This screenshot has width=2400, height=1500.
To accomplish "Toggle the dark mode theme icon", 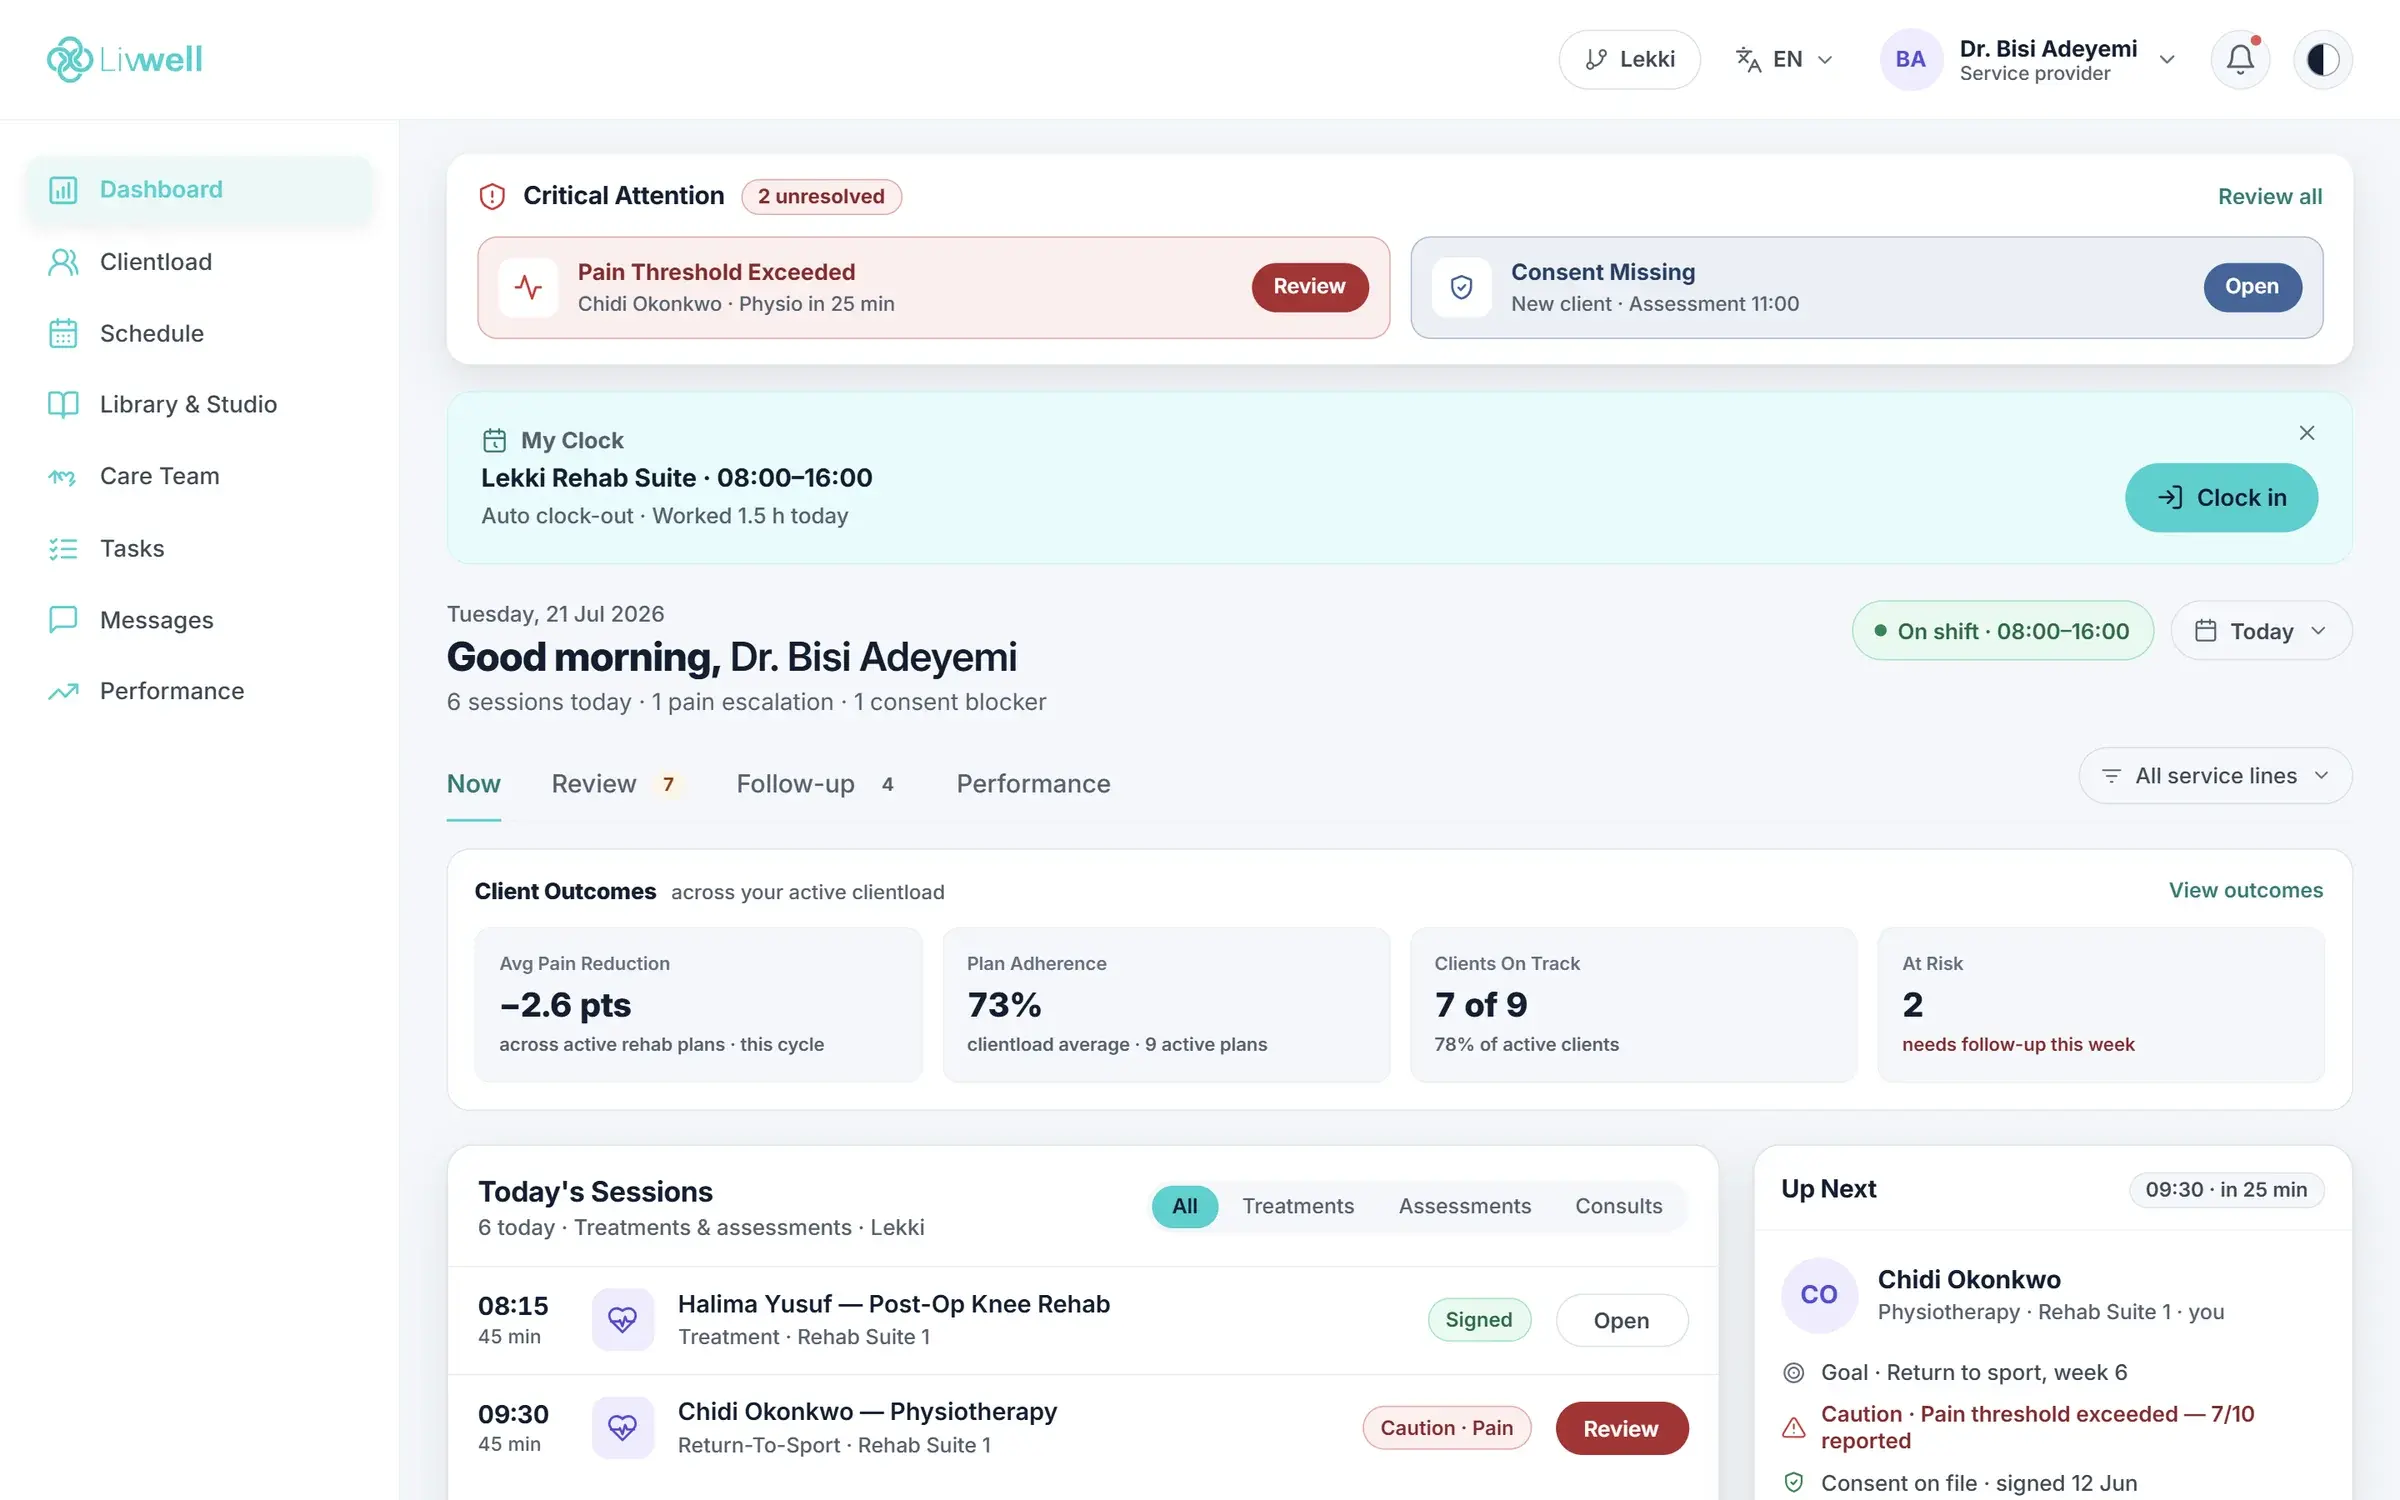I will coord(2322,59).
